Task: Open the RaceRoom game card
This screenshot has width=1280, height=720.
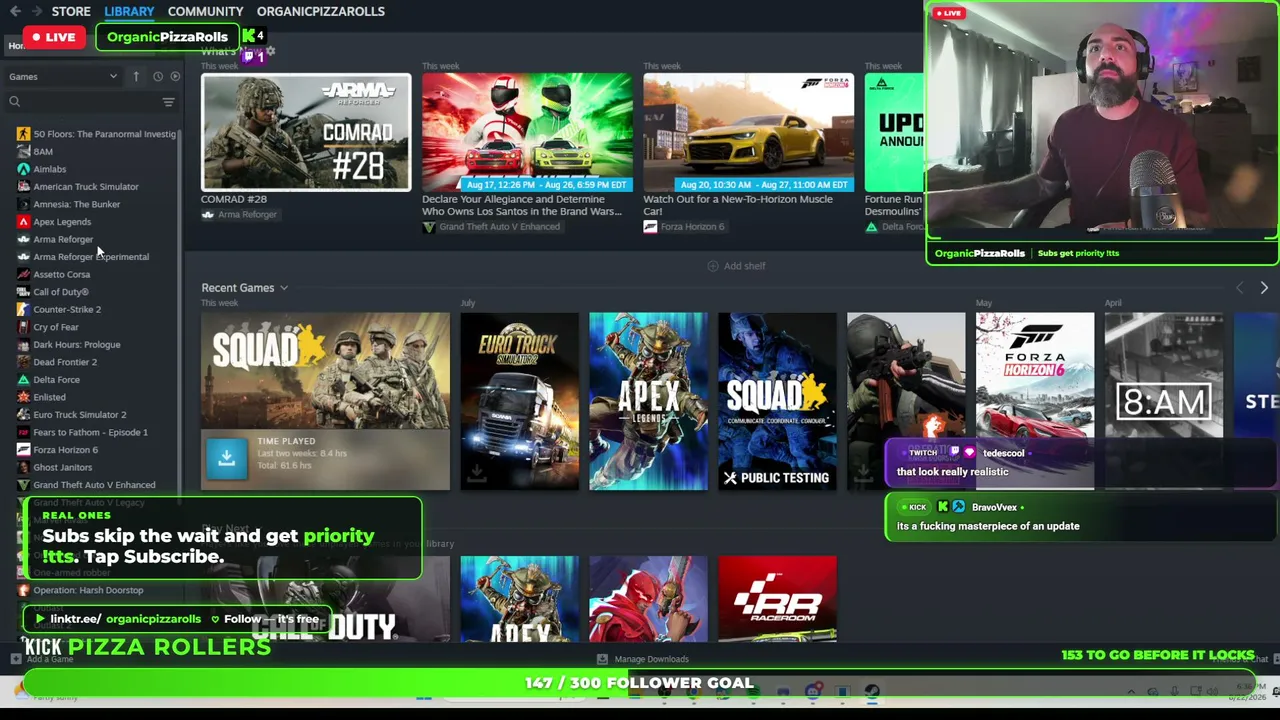Action: [x=777, y=599]
